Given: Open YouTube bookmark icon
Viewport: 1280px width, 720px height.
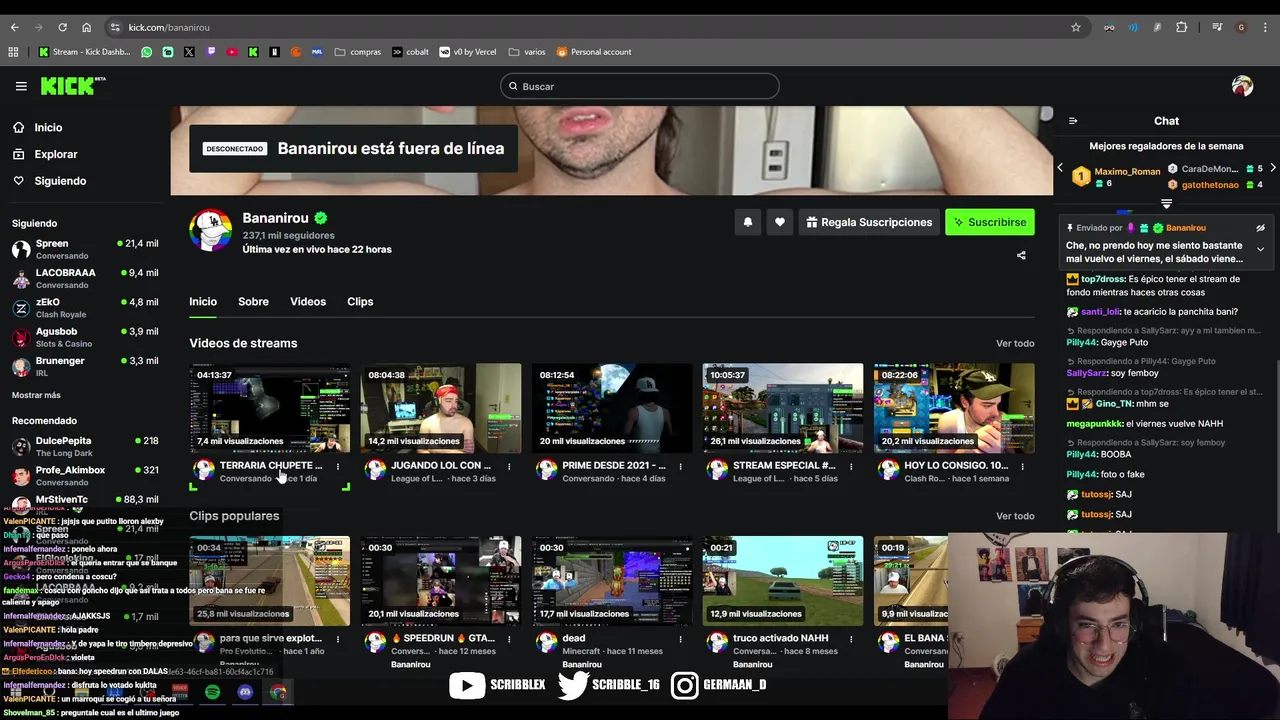Looking at the screenshot, I should [x=232, y=52].
